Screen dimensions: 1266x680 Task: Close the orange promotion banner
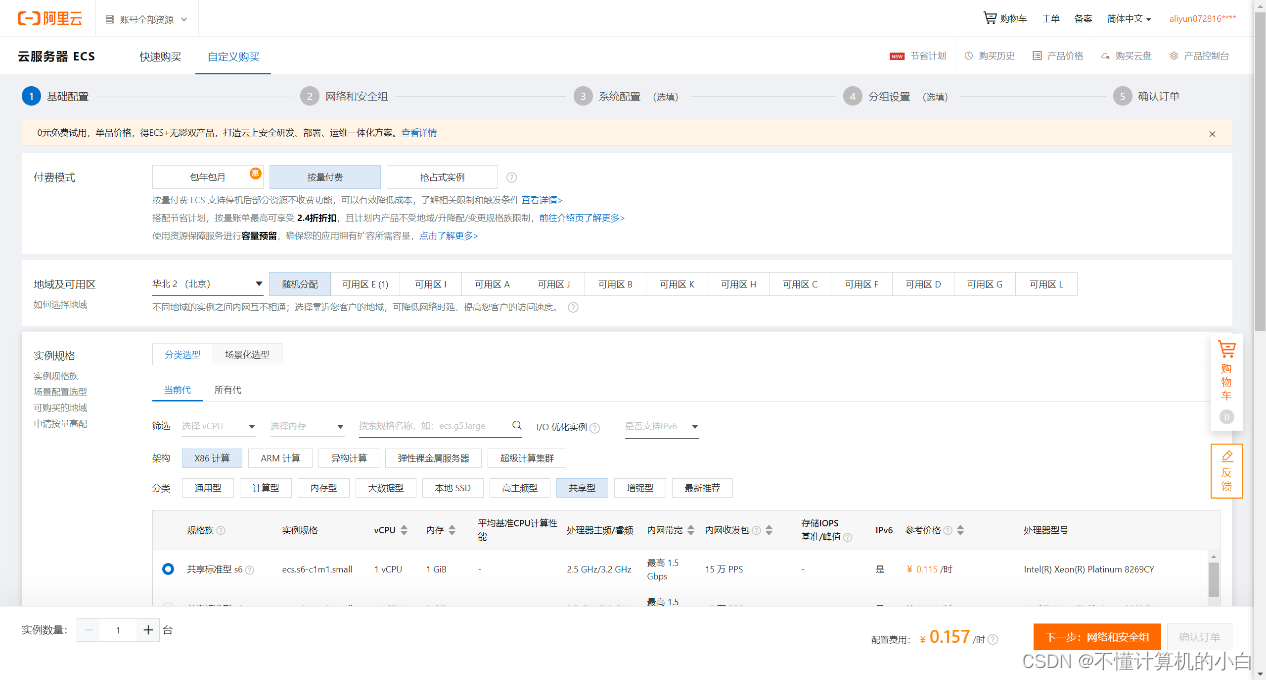point(1212,133)
